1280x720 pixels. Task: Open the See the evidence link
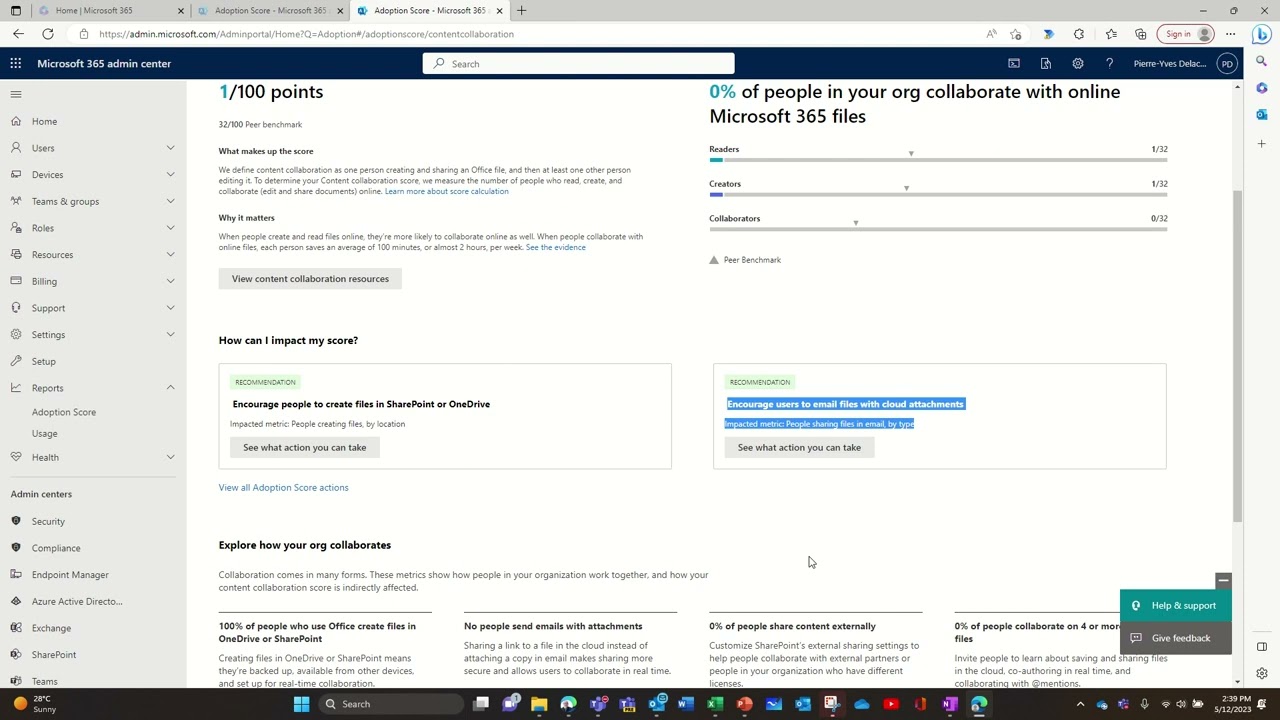click(x=556, y=247)
